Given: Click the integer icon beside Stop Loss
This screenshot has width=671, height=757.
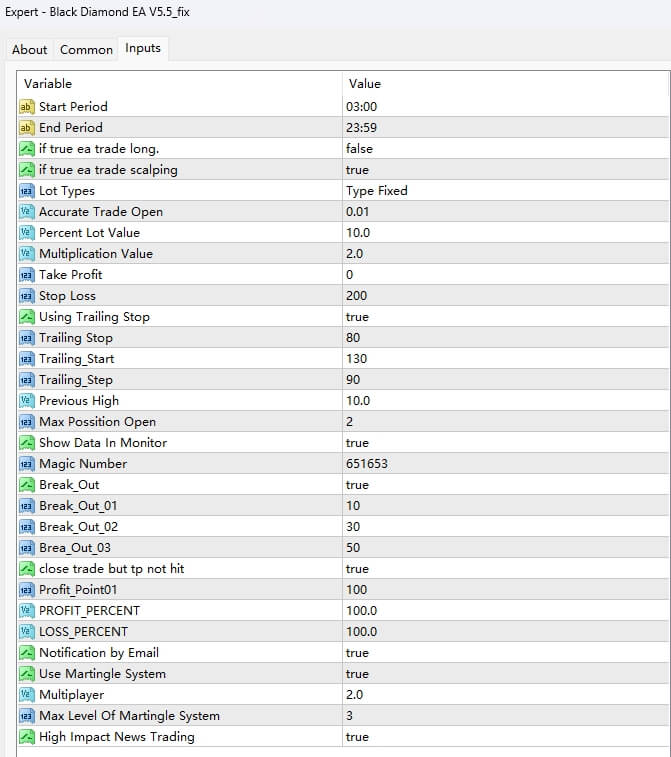Looking at the screenshot, I should click(x=27, y=296).
